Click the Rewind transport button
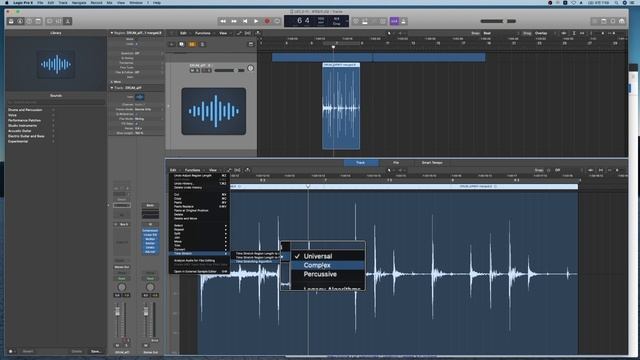640x360 pixels. 223,21
